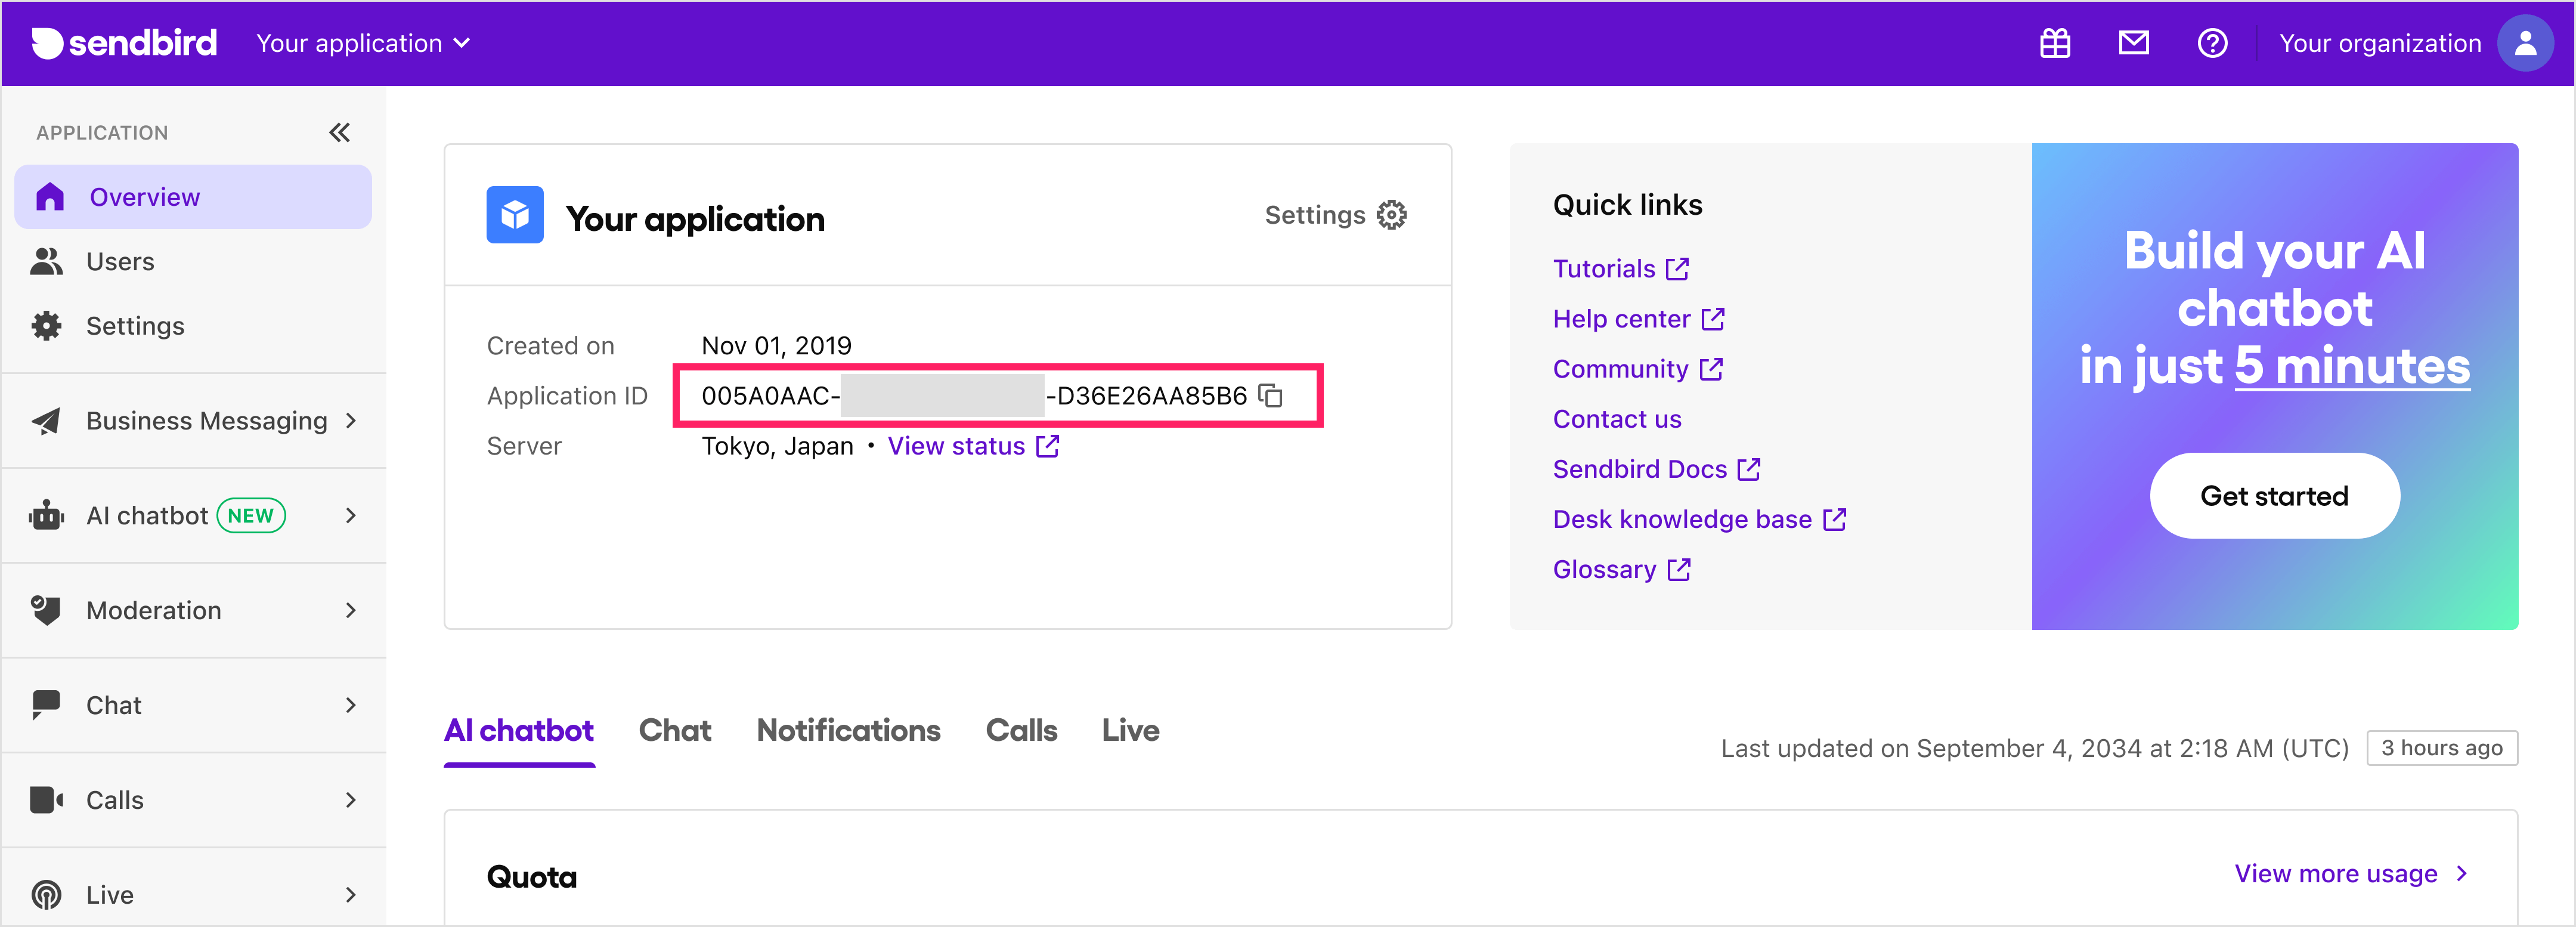Click View more usage in the Quota section

(2336, 873)
